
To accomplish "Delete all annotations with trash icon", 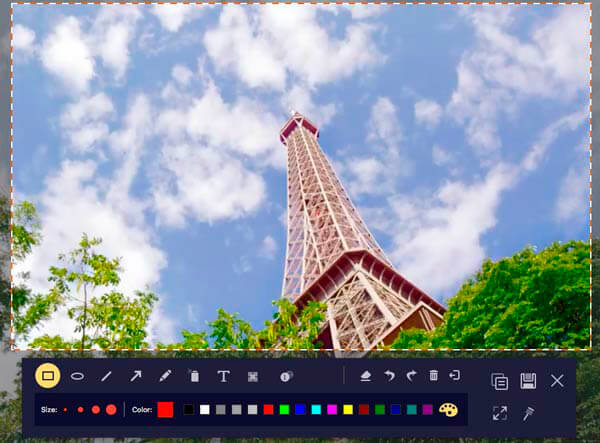I will (433, 376).
